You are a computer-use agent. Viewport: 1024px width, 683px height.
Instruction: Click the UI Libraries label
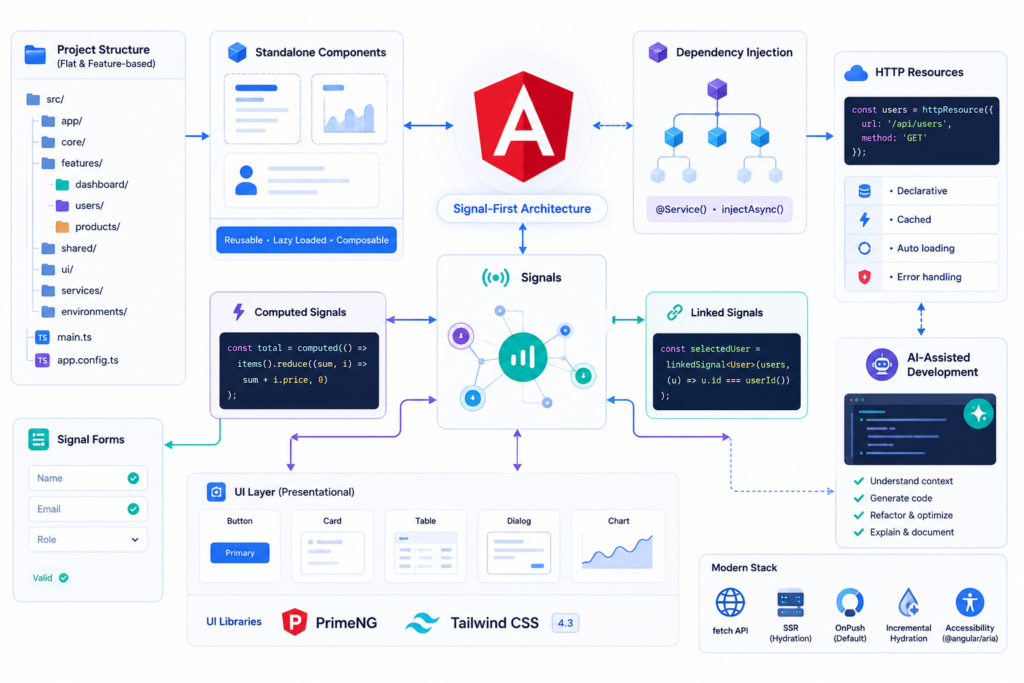234,622
